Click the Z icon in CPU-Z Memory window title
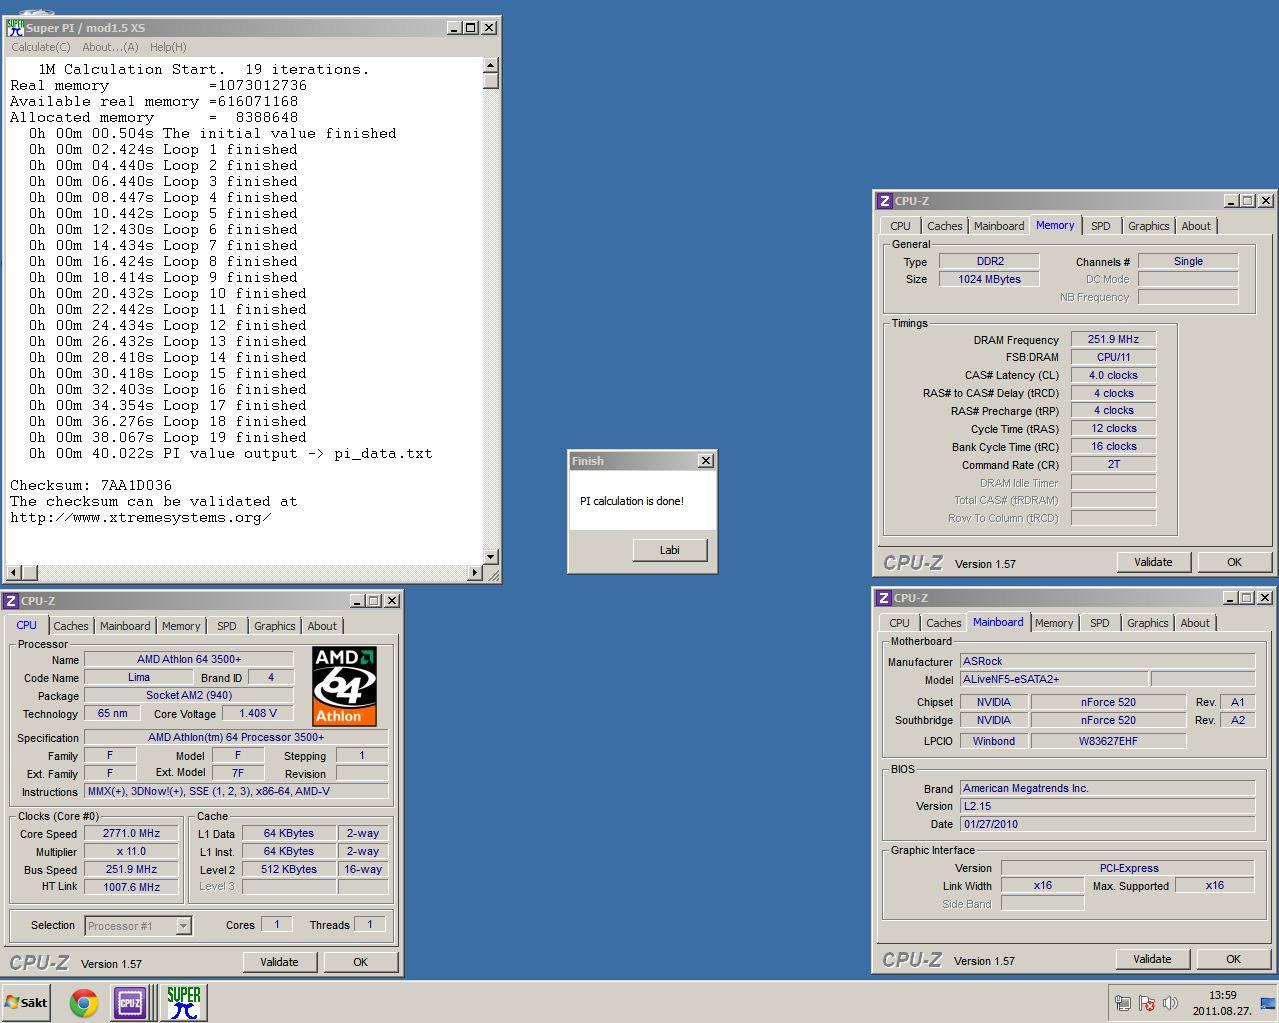This screenshot has width=1279, height=1023. point(884,200)
